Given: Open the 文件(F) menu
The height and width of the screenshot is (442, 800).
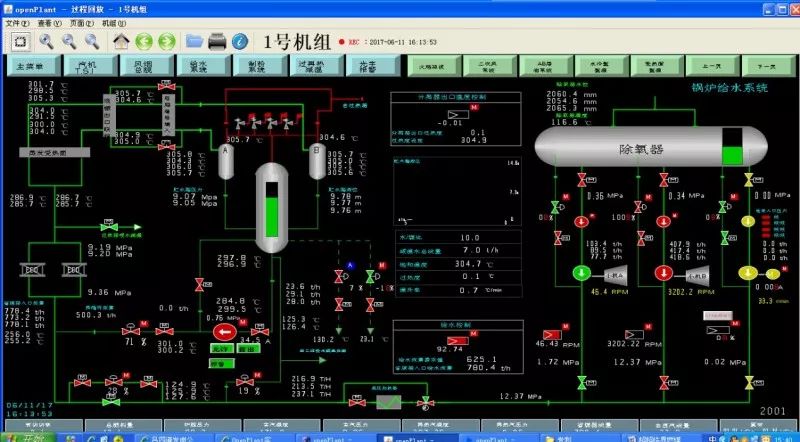Looking at the screenshot, I should (17, 20).
